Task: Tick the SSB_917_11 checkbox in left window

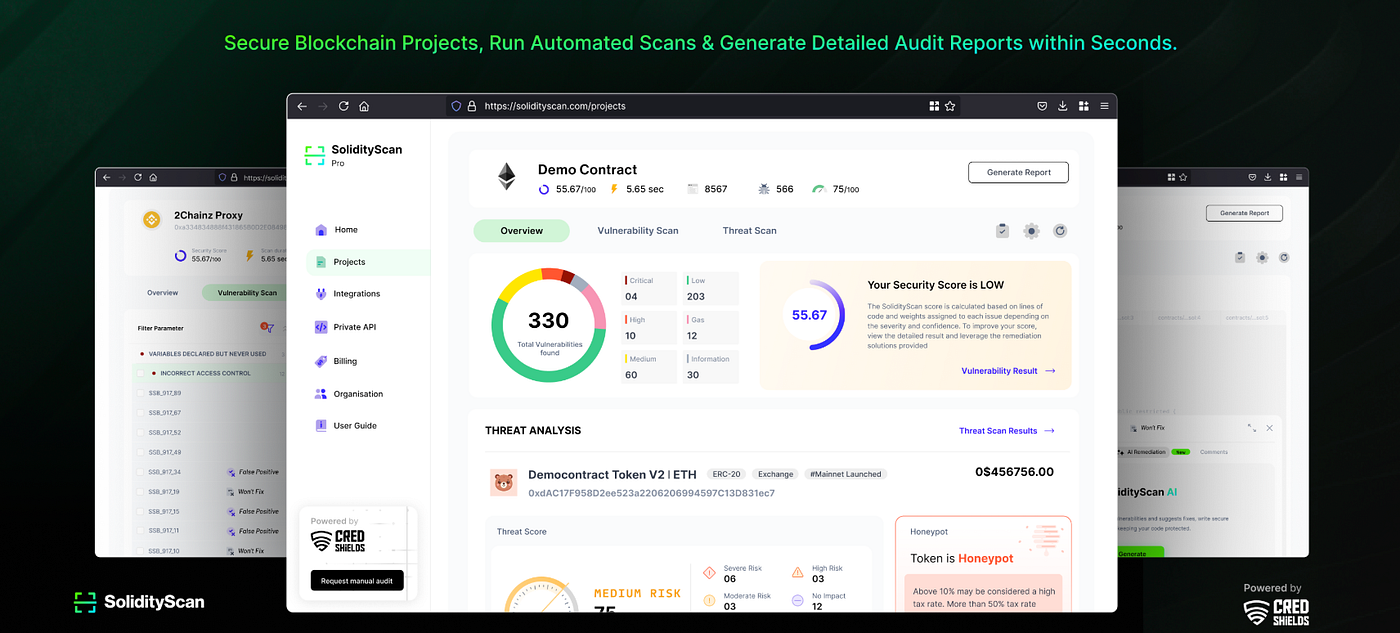Action: coord(141,531)
